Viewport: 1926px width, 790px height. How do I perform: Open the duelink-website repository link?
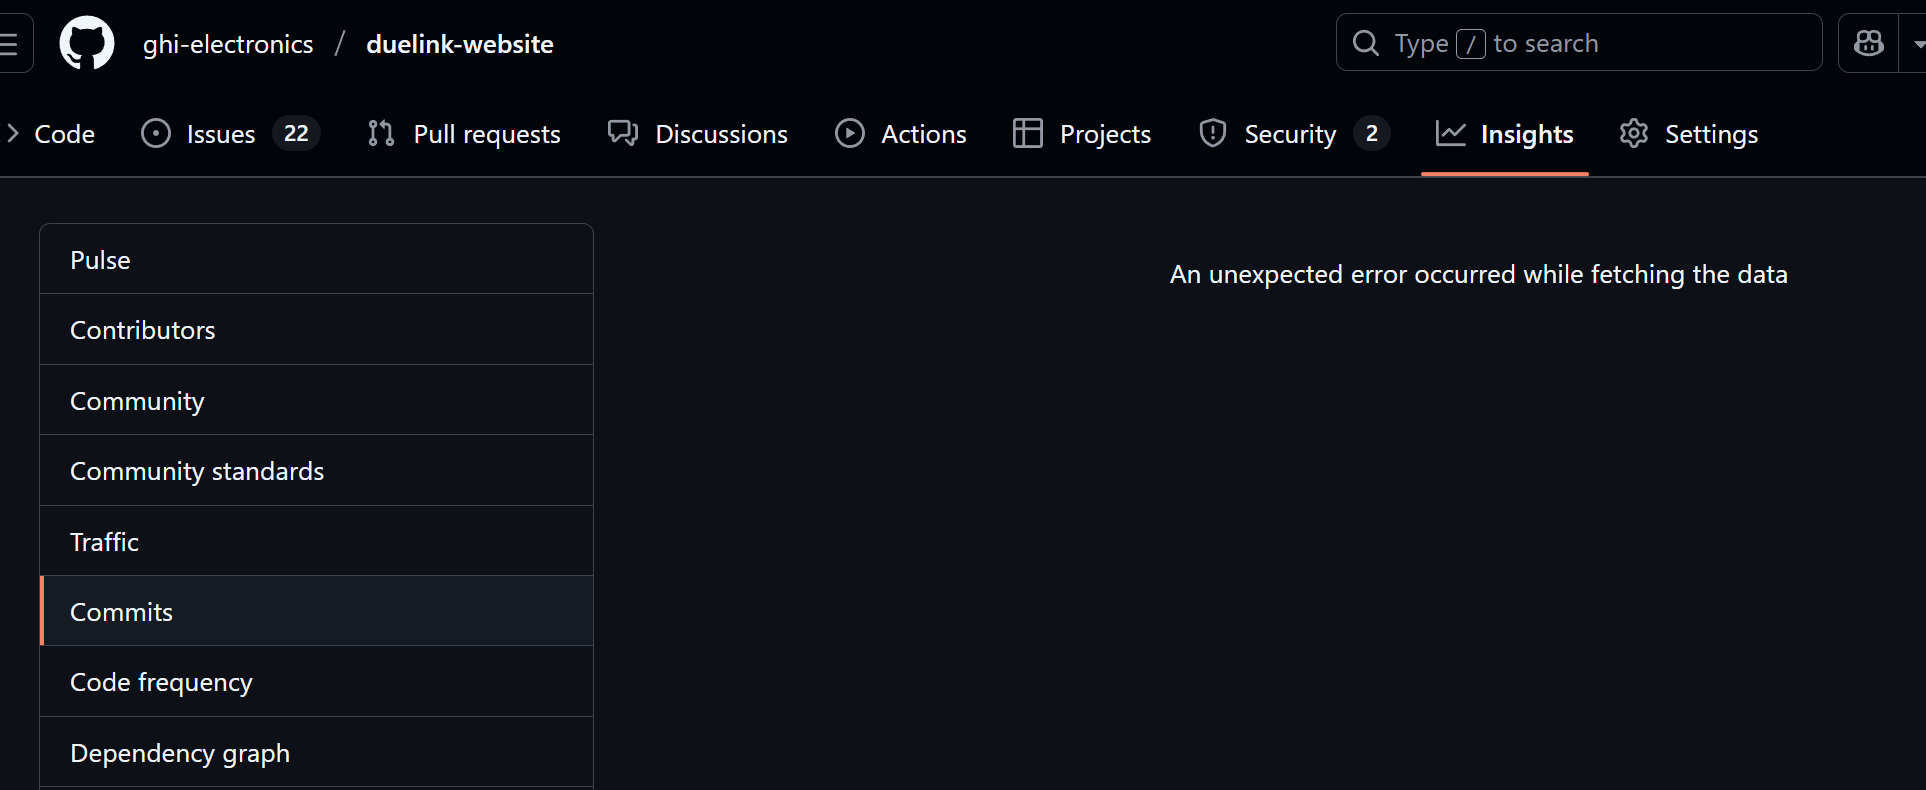(460, 44)
